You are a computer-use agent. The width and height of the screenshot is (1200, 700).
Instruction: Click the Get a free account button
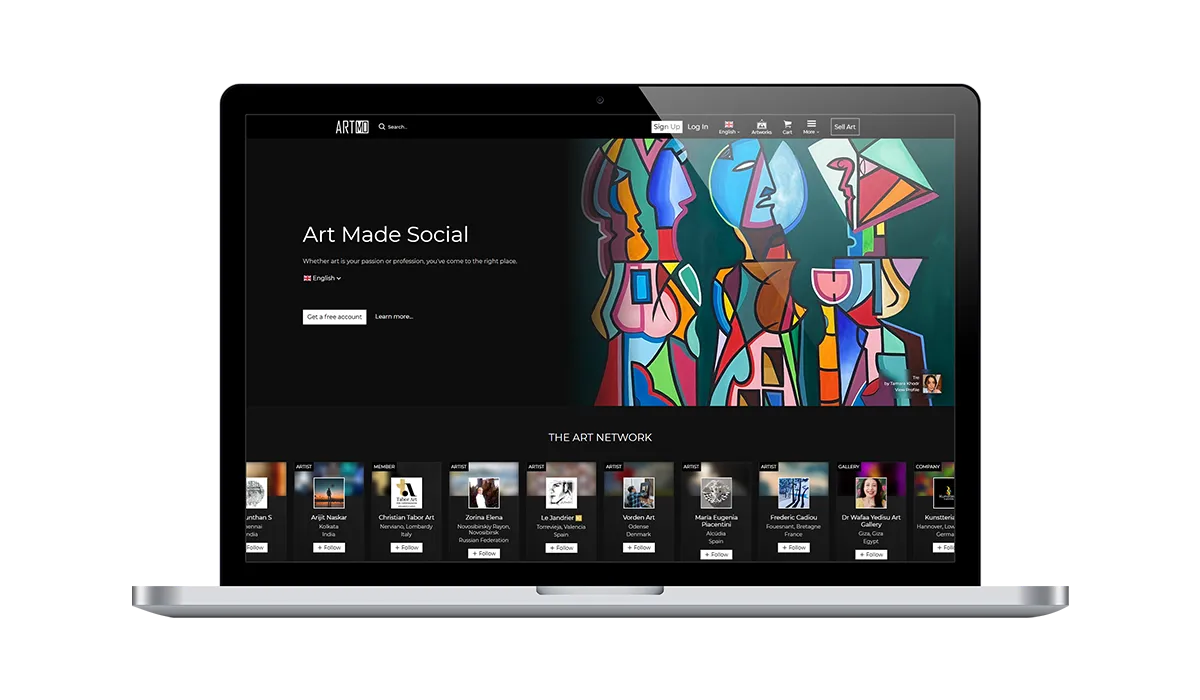[334, 317]
